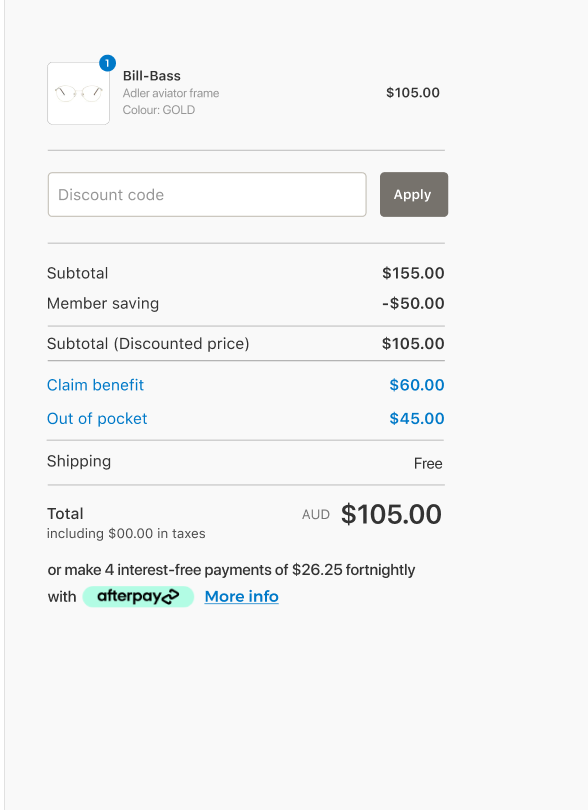The image size is (588, 810).
Task: Click the quantity badge on product image
Action: coord(107,64)
